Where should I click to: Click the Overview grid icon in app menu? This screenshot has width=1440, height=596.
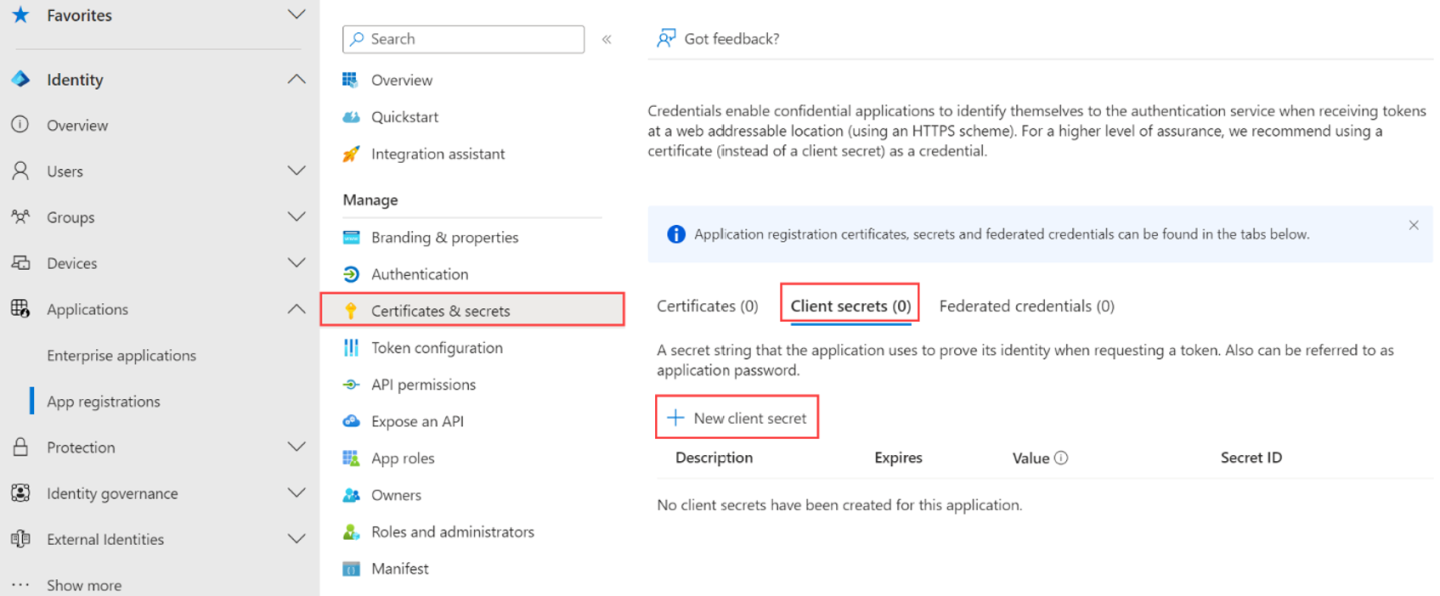(350, 80)
